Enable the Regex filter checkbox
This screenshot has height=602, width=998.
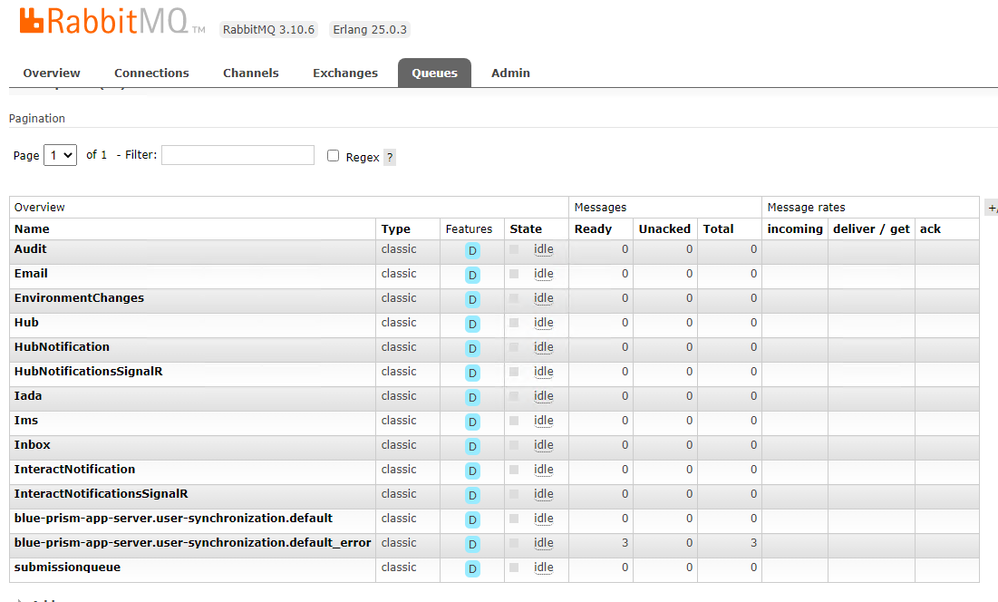[x=333, y=156]
